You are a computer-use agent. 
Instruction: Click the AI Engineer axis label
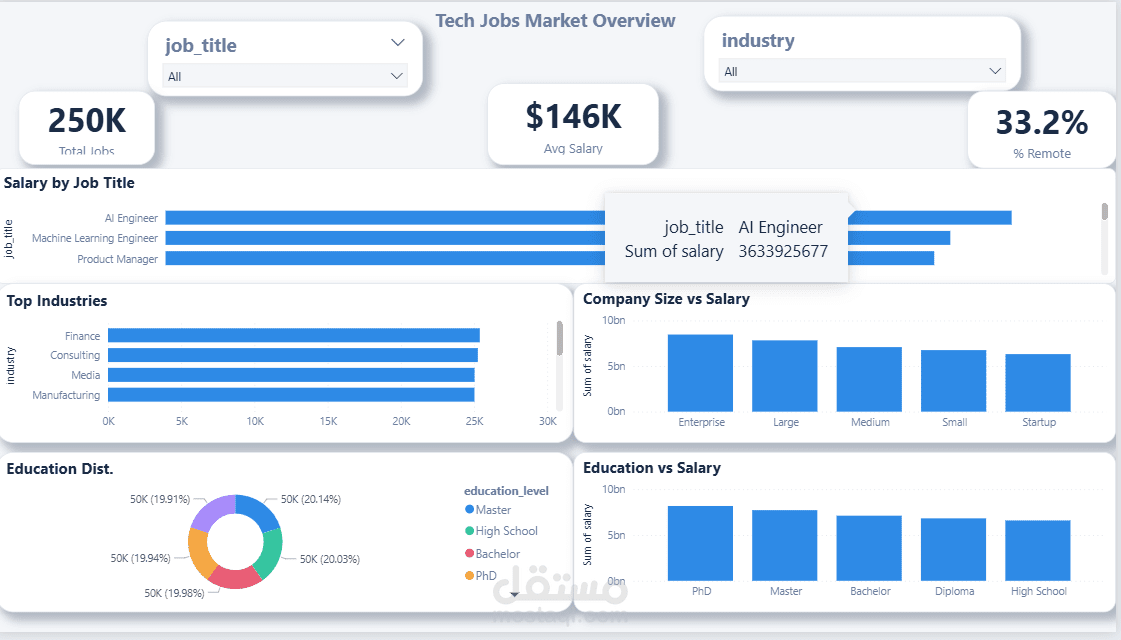click(131, 218)
